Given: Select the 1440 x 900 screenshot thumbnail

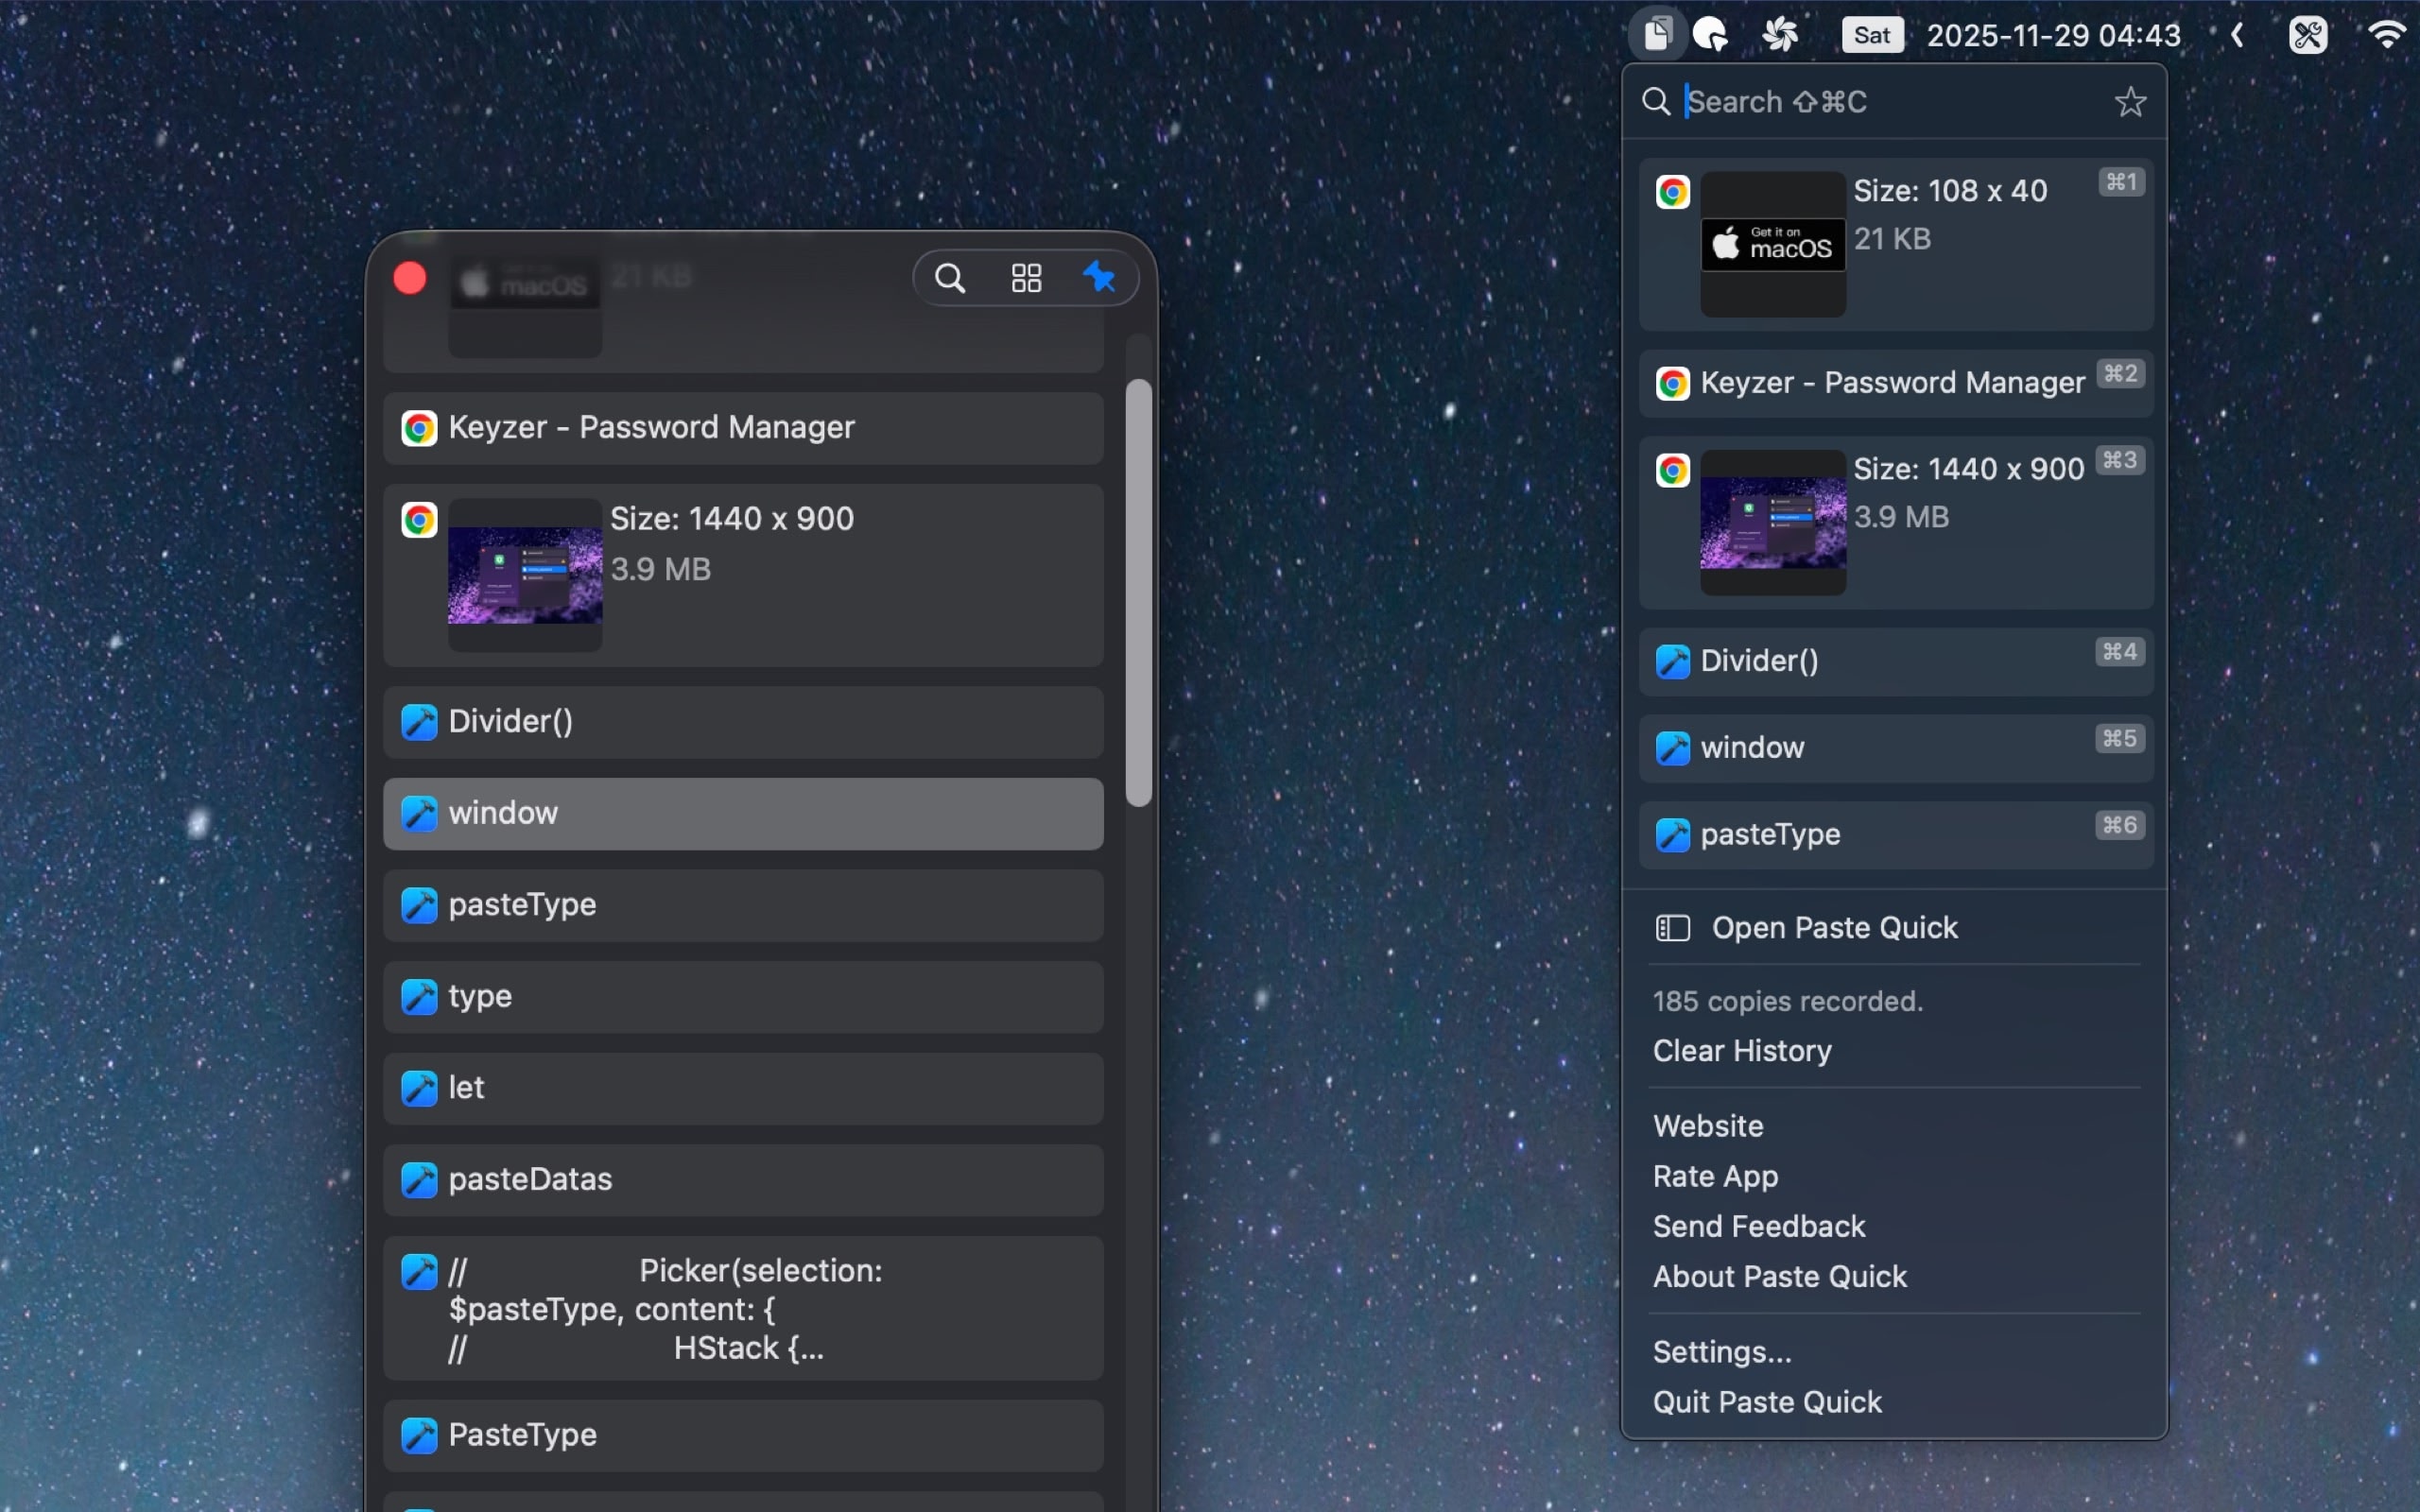Looking at the screenshot, I should (525, 575).
